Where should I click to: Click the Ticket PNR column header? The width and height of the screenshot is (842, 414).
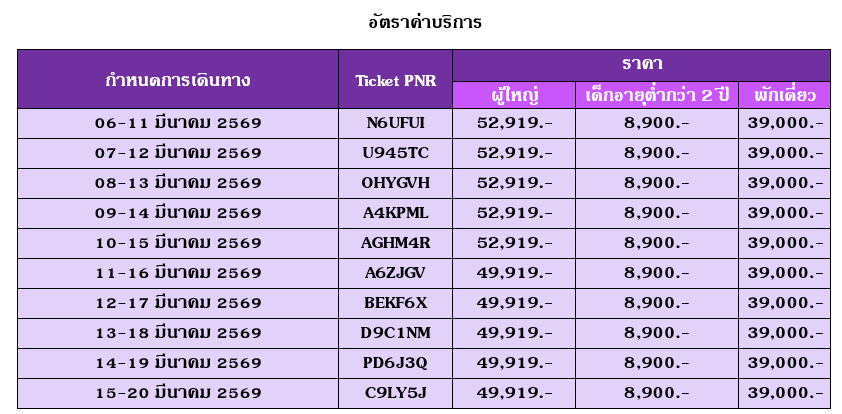[395, 80]
